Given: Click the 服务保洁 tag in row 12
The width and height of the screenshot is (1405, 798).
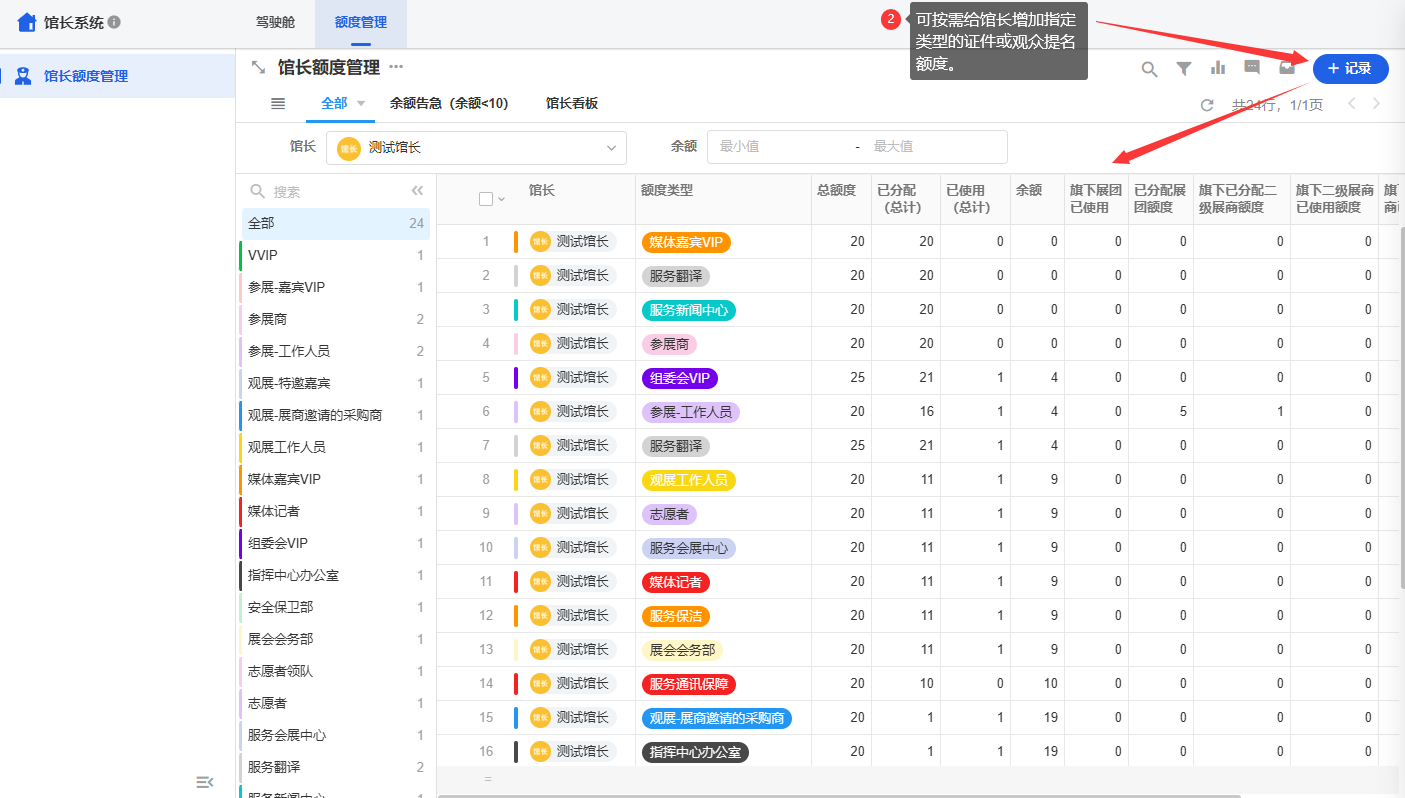Looking at the screenshot, I should [x=675, y=616].
